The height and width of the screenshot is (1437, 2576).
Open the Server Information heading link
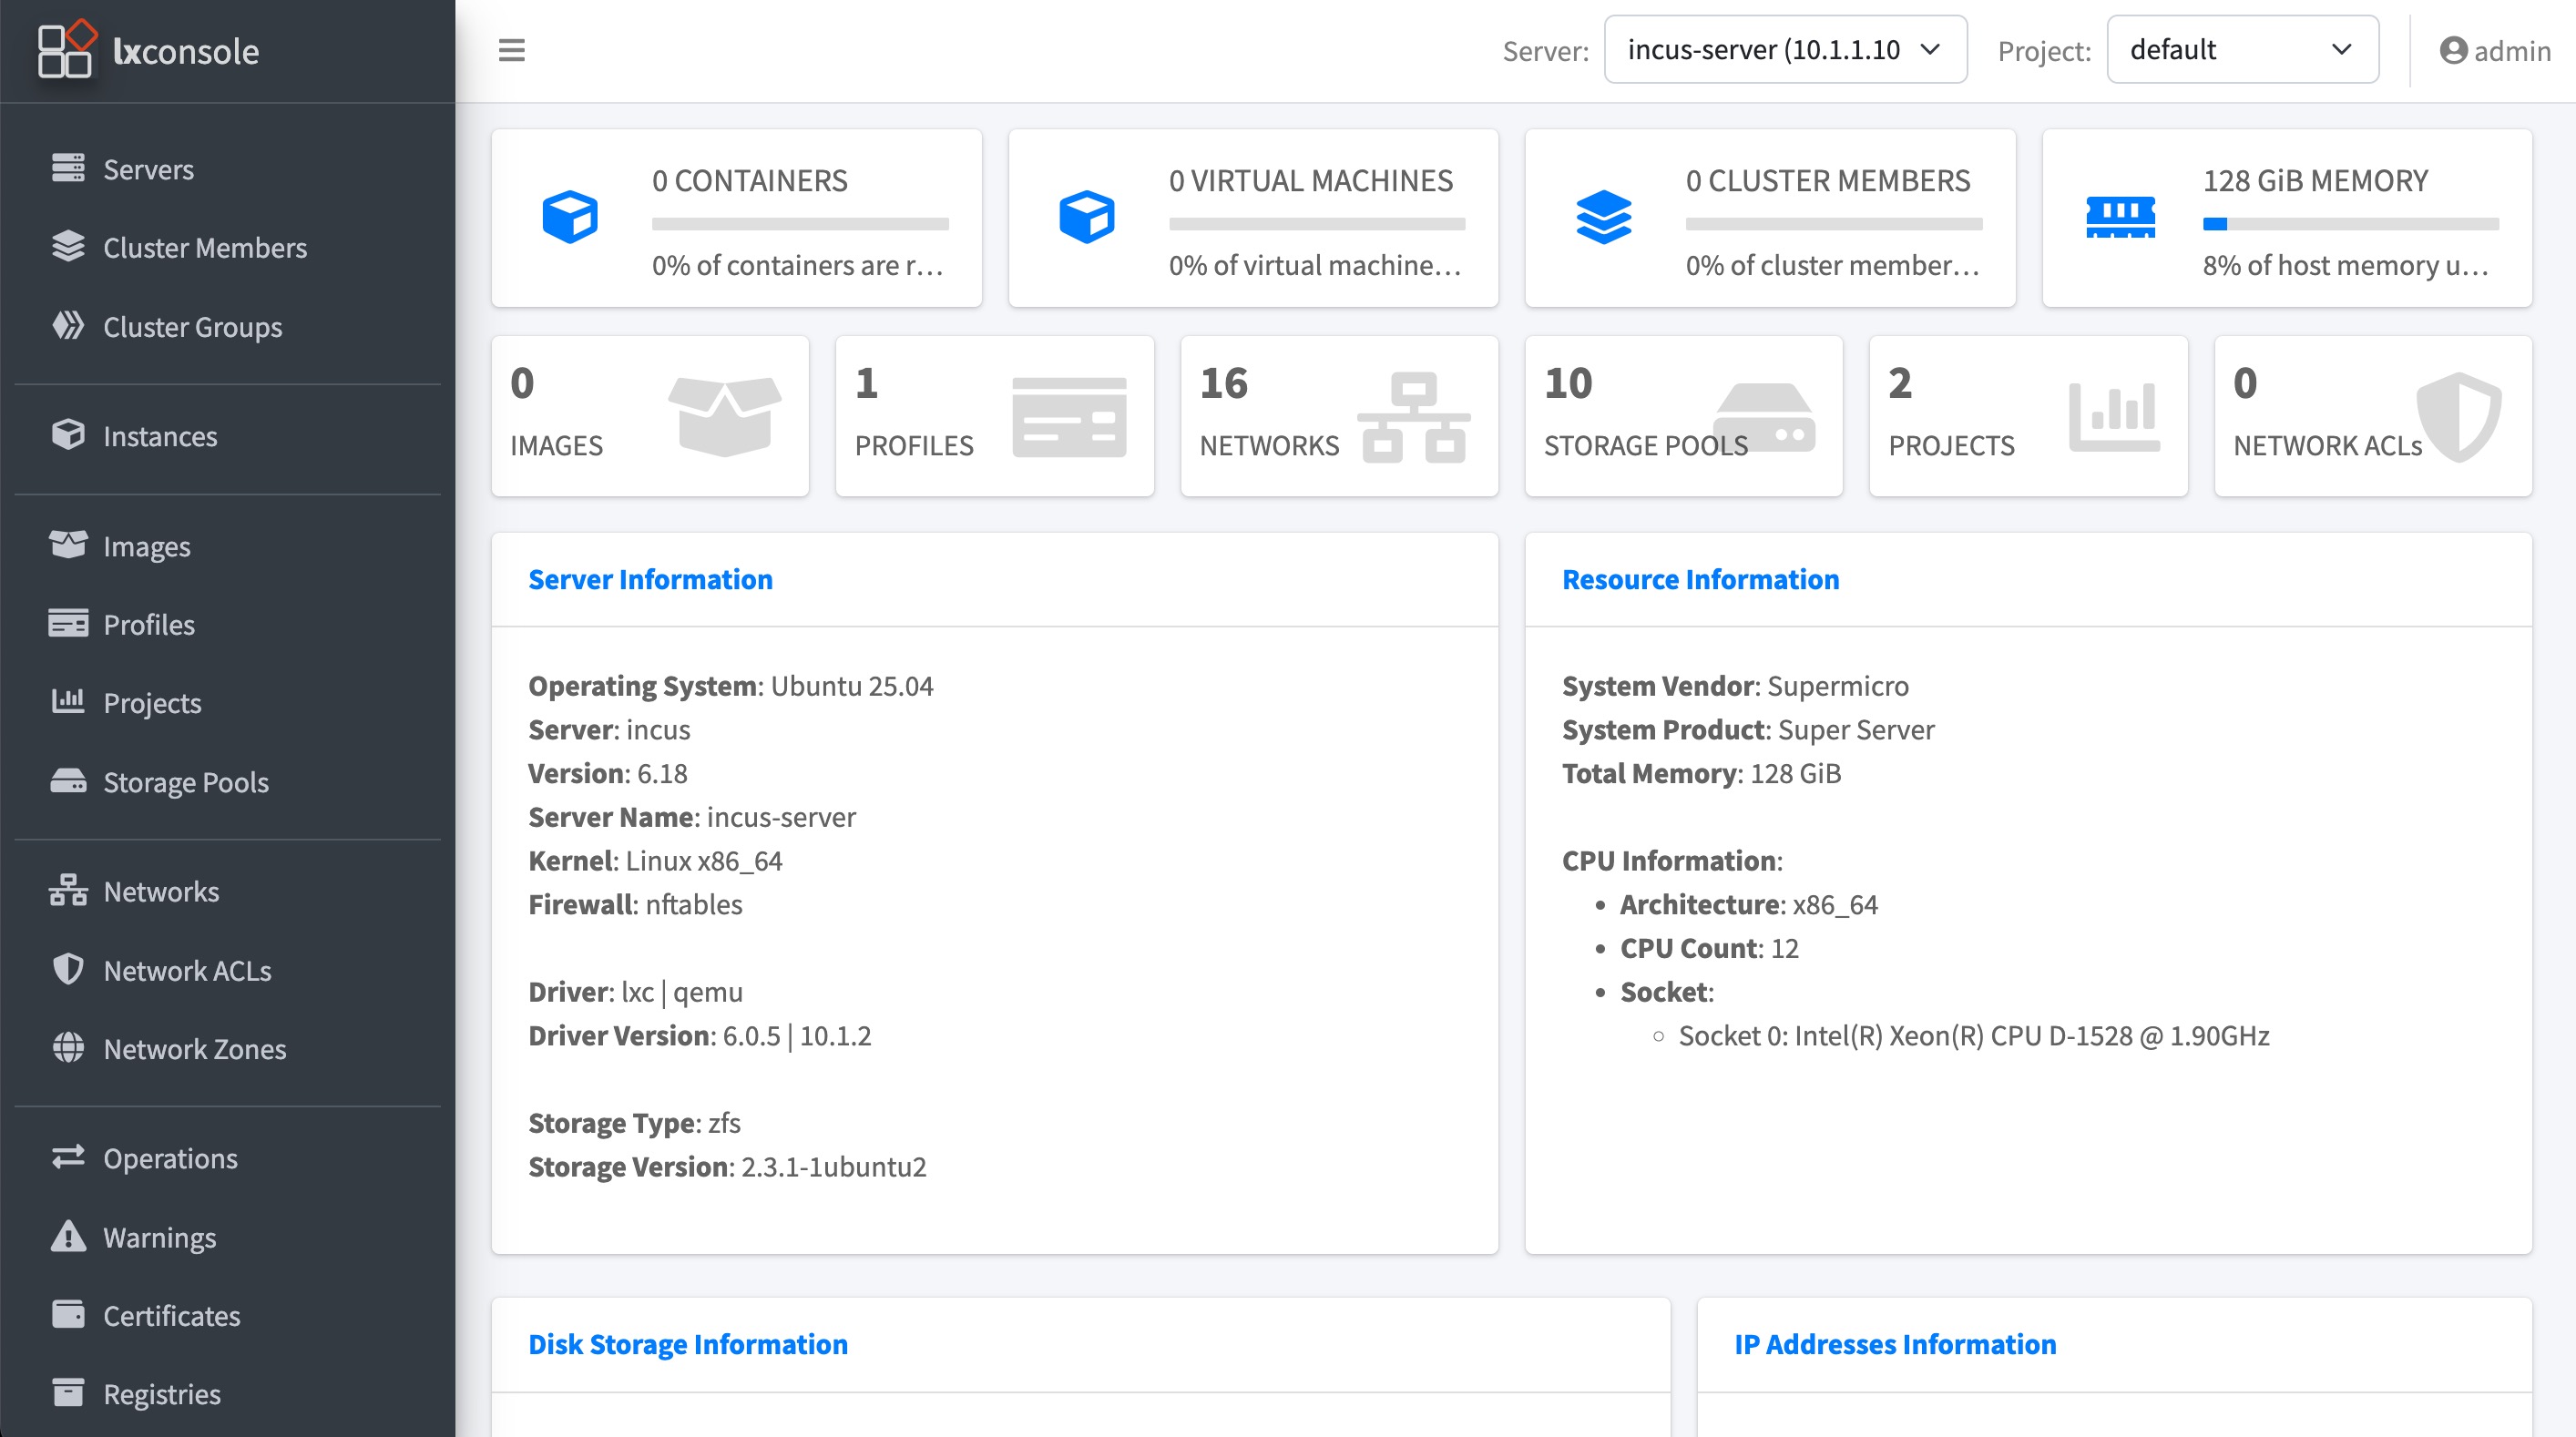(650, 579)
